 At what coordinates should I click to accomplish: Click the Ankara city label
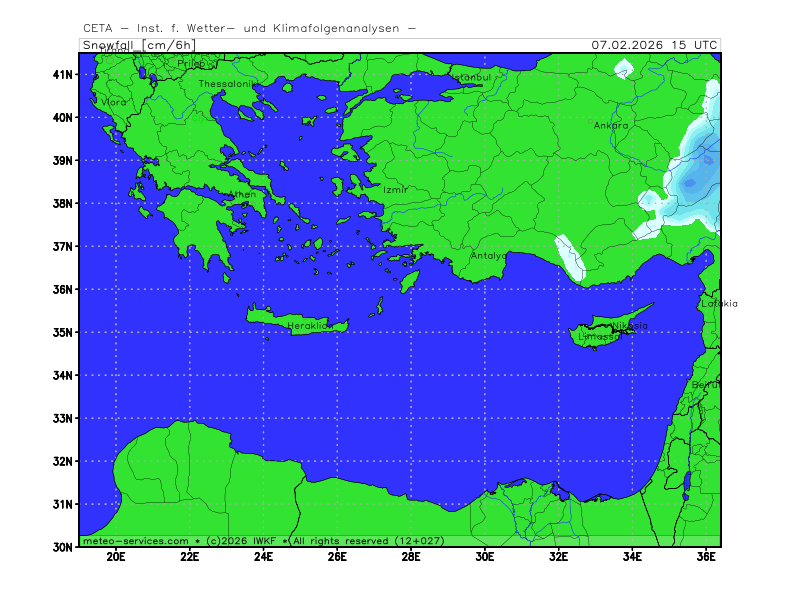[x=611, y=126]
